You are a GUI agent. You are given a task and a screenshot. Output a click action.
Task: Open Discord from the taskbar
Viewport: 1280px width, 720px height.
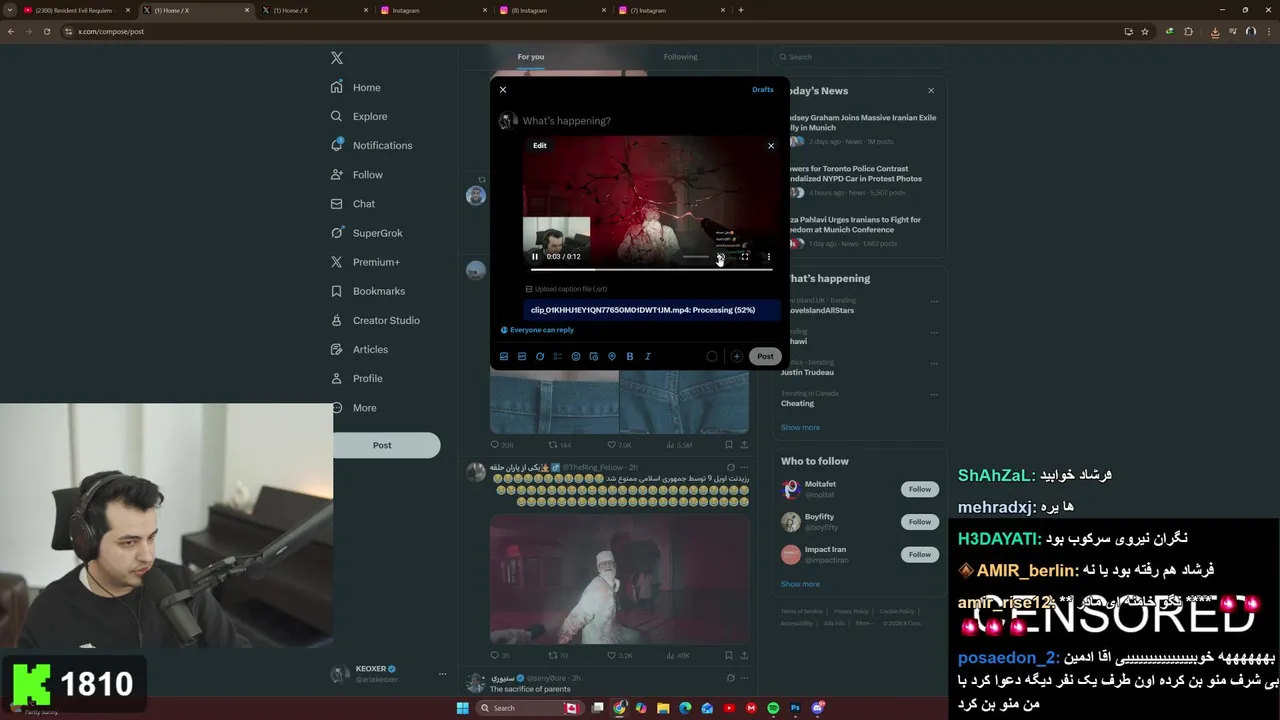point(818,708)
